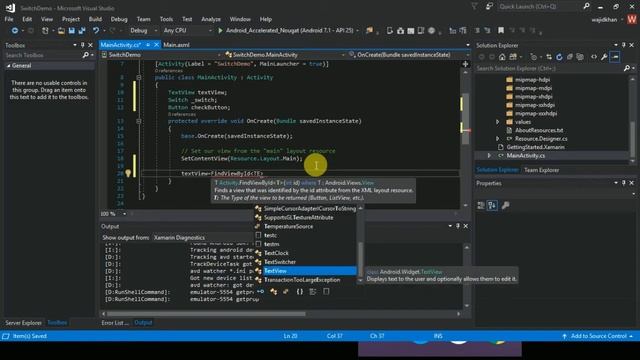Screen dimensions: 640x360
Task: Open the SwitchDemo.MainActivity type dropdown
Action: 285,55
